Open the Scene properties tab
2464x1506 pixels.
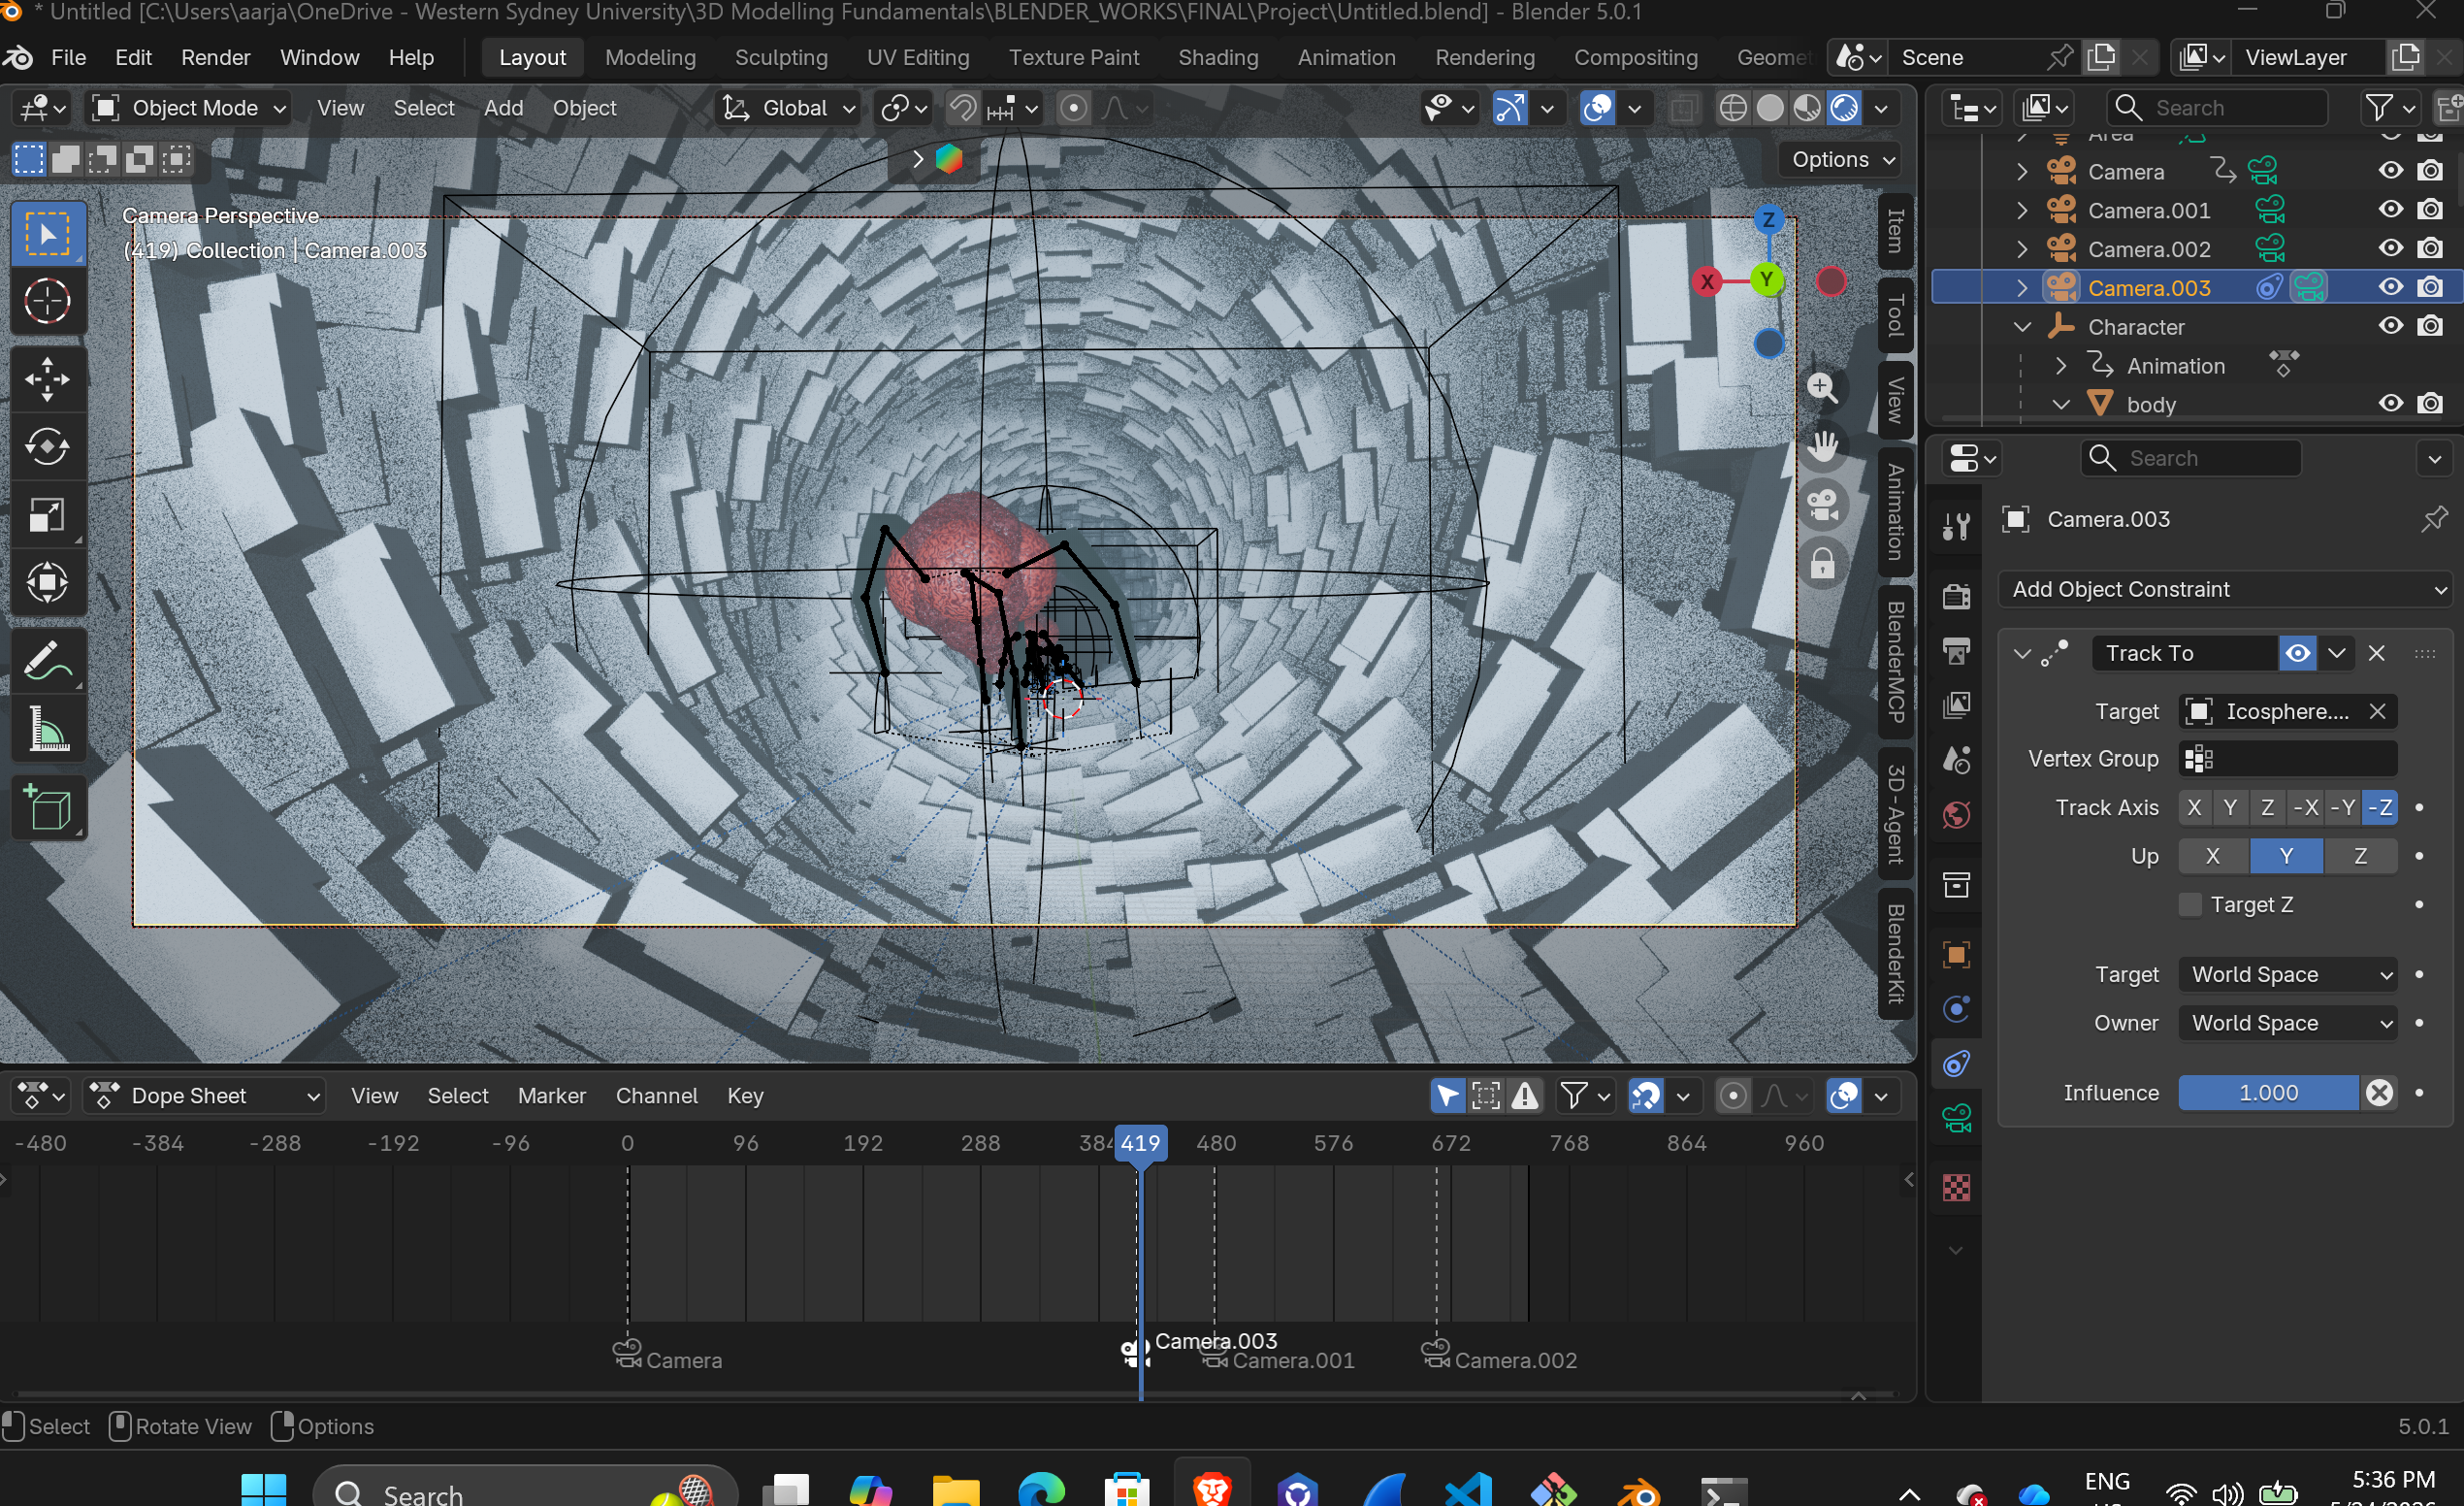[1956, 760]
